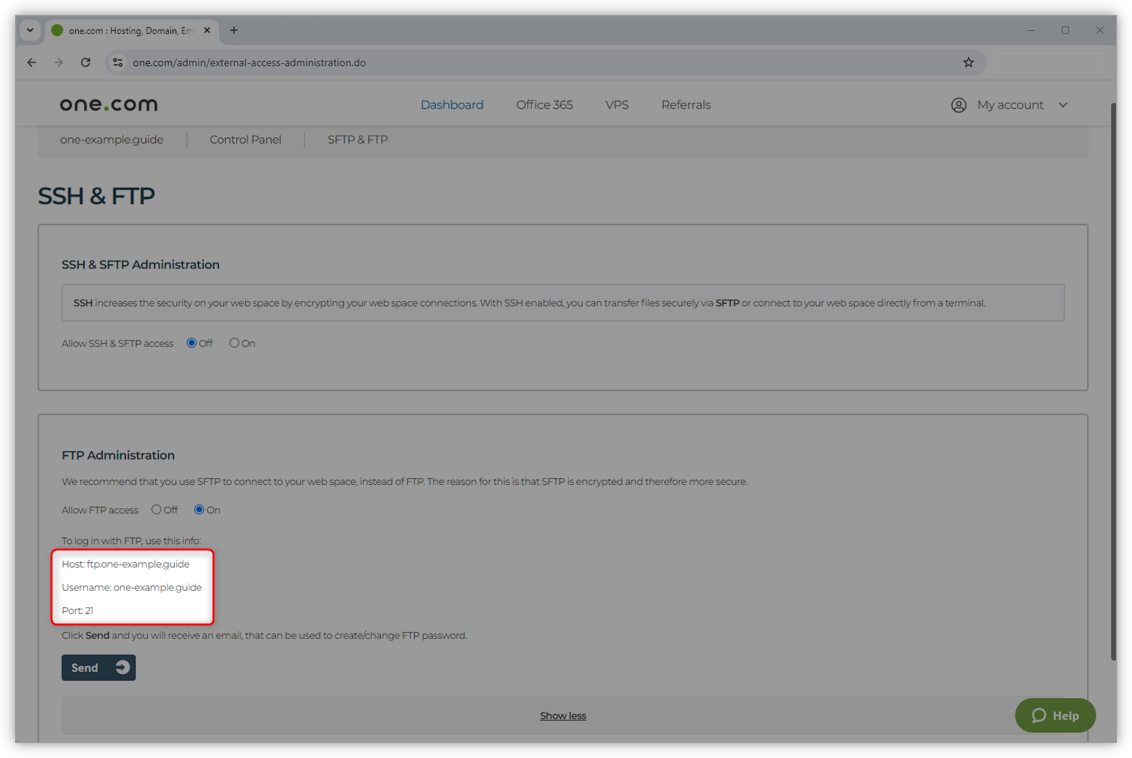
Task: Expand the My account dropdown
Action: click(x=1062, y=104)
